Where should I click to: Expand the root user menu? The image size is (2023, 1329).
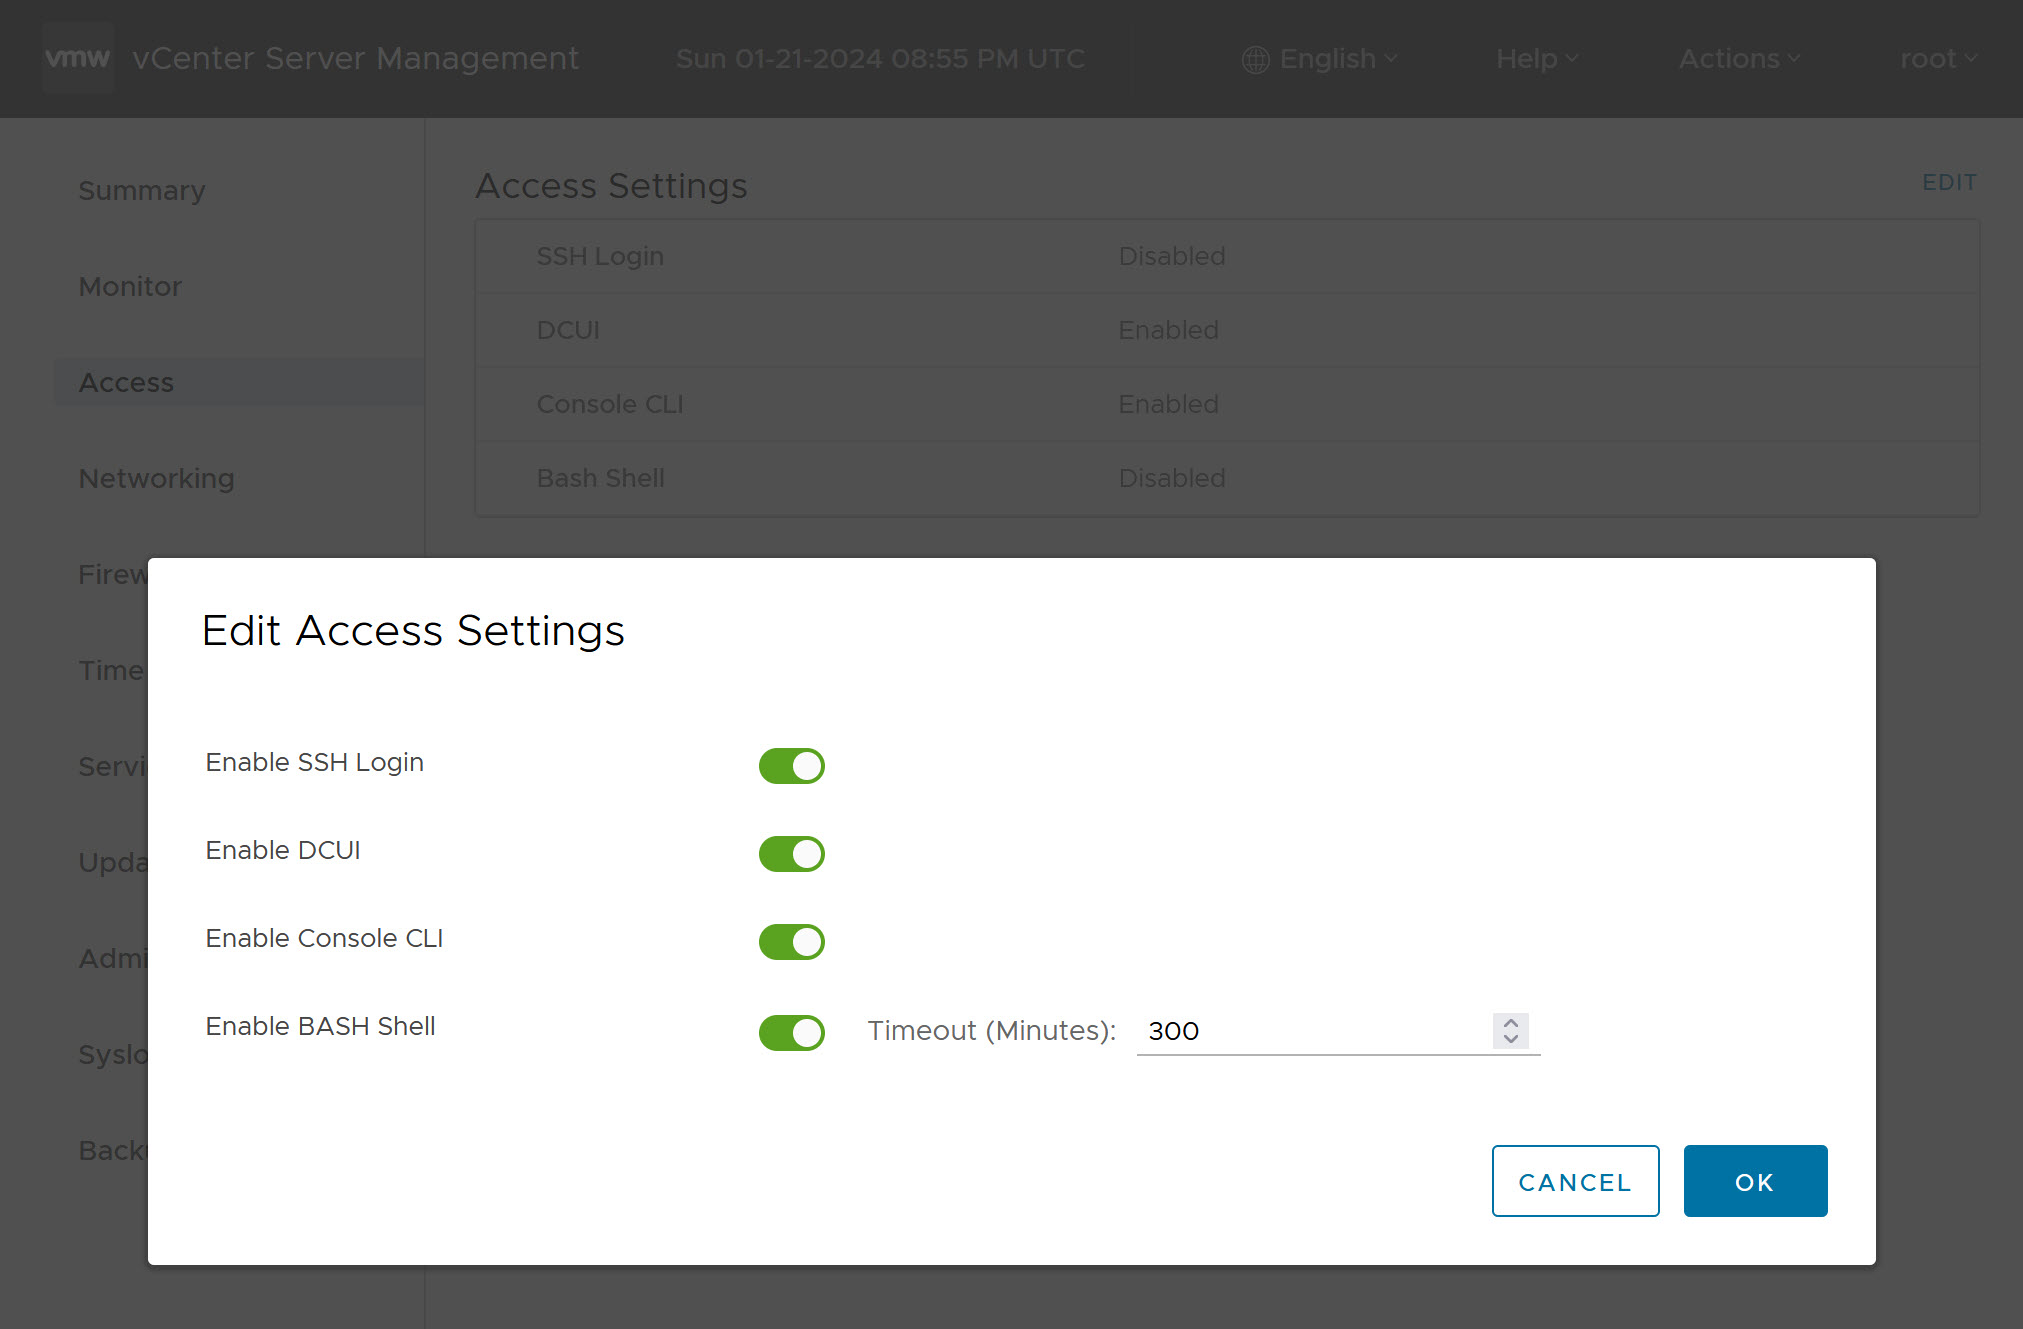[1937, 59]
